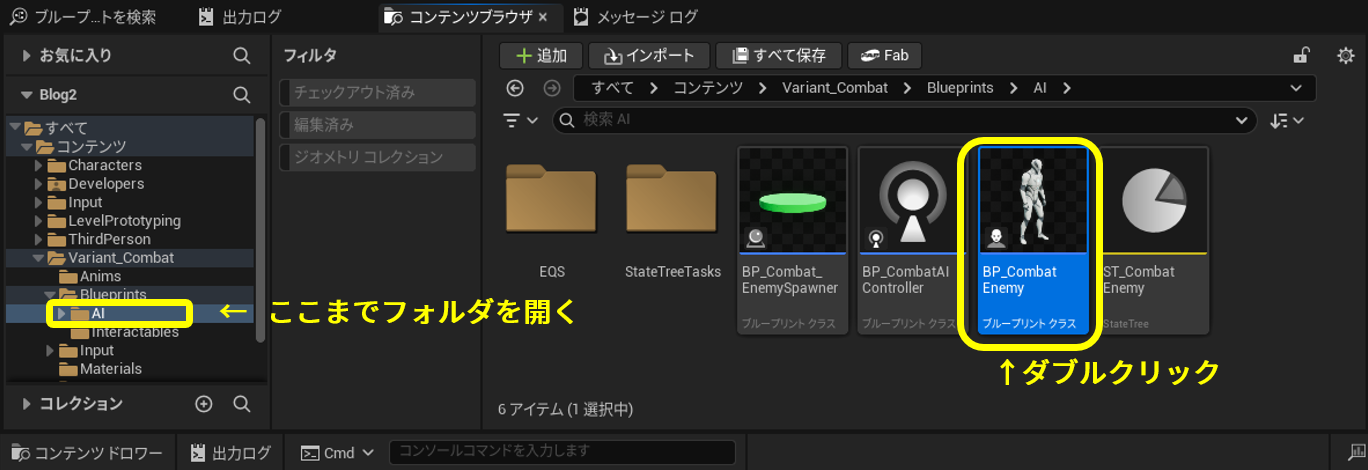Click the console command input field
The width and height of the screenshot is (1368, 470).
coord(562,453)
